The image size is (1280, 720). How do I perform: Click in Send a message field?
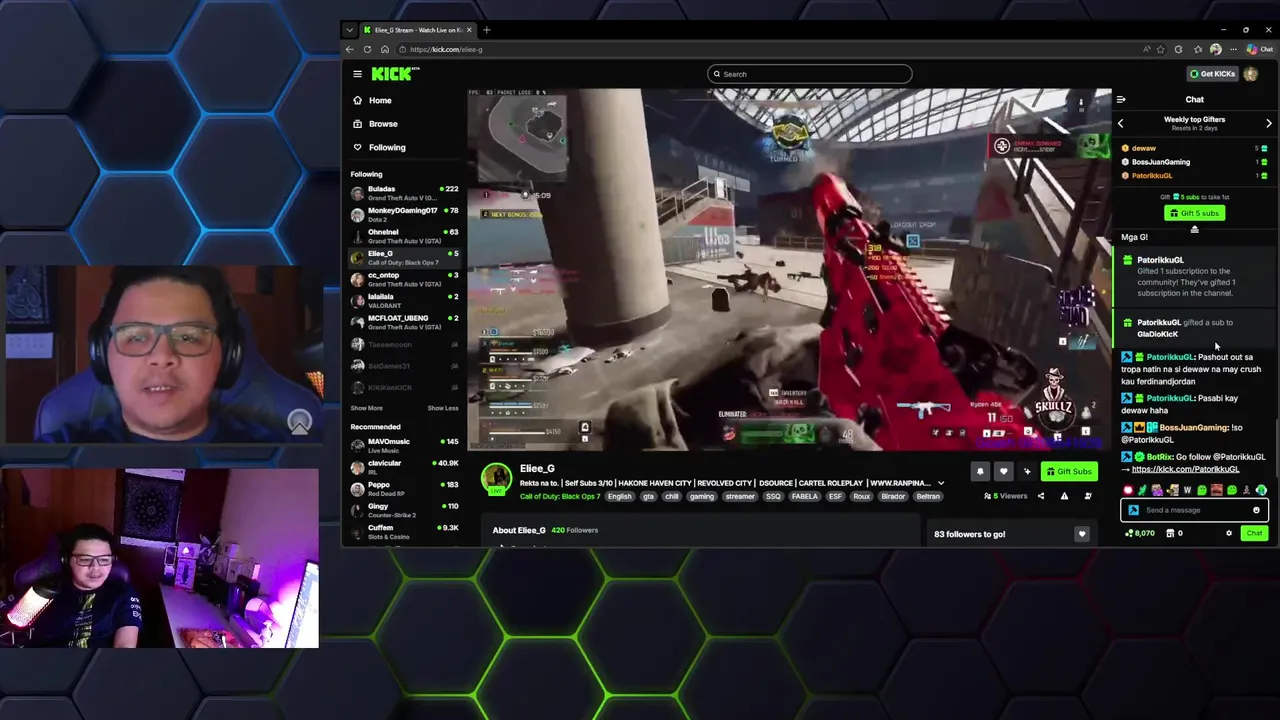point(1194,510)
